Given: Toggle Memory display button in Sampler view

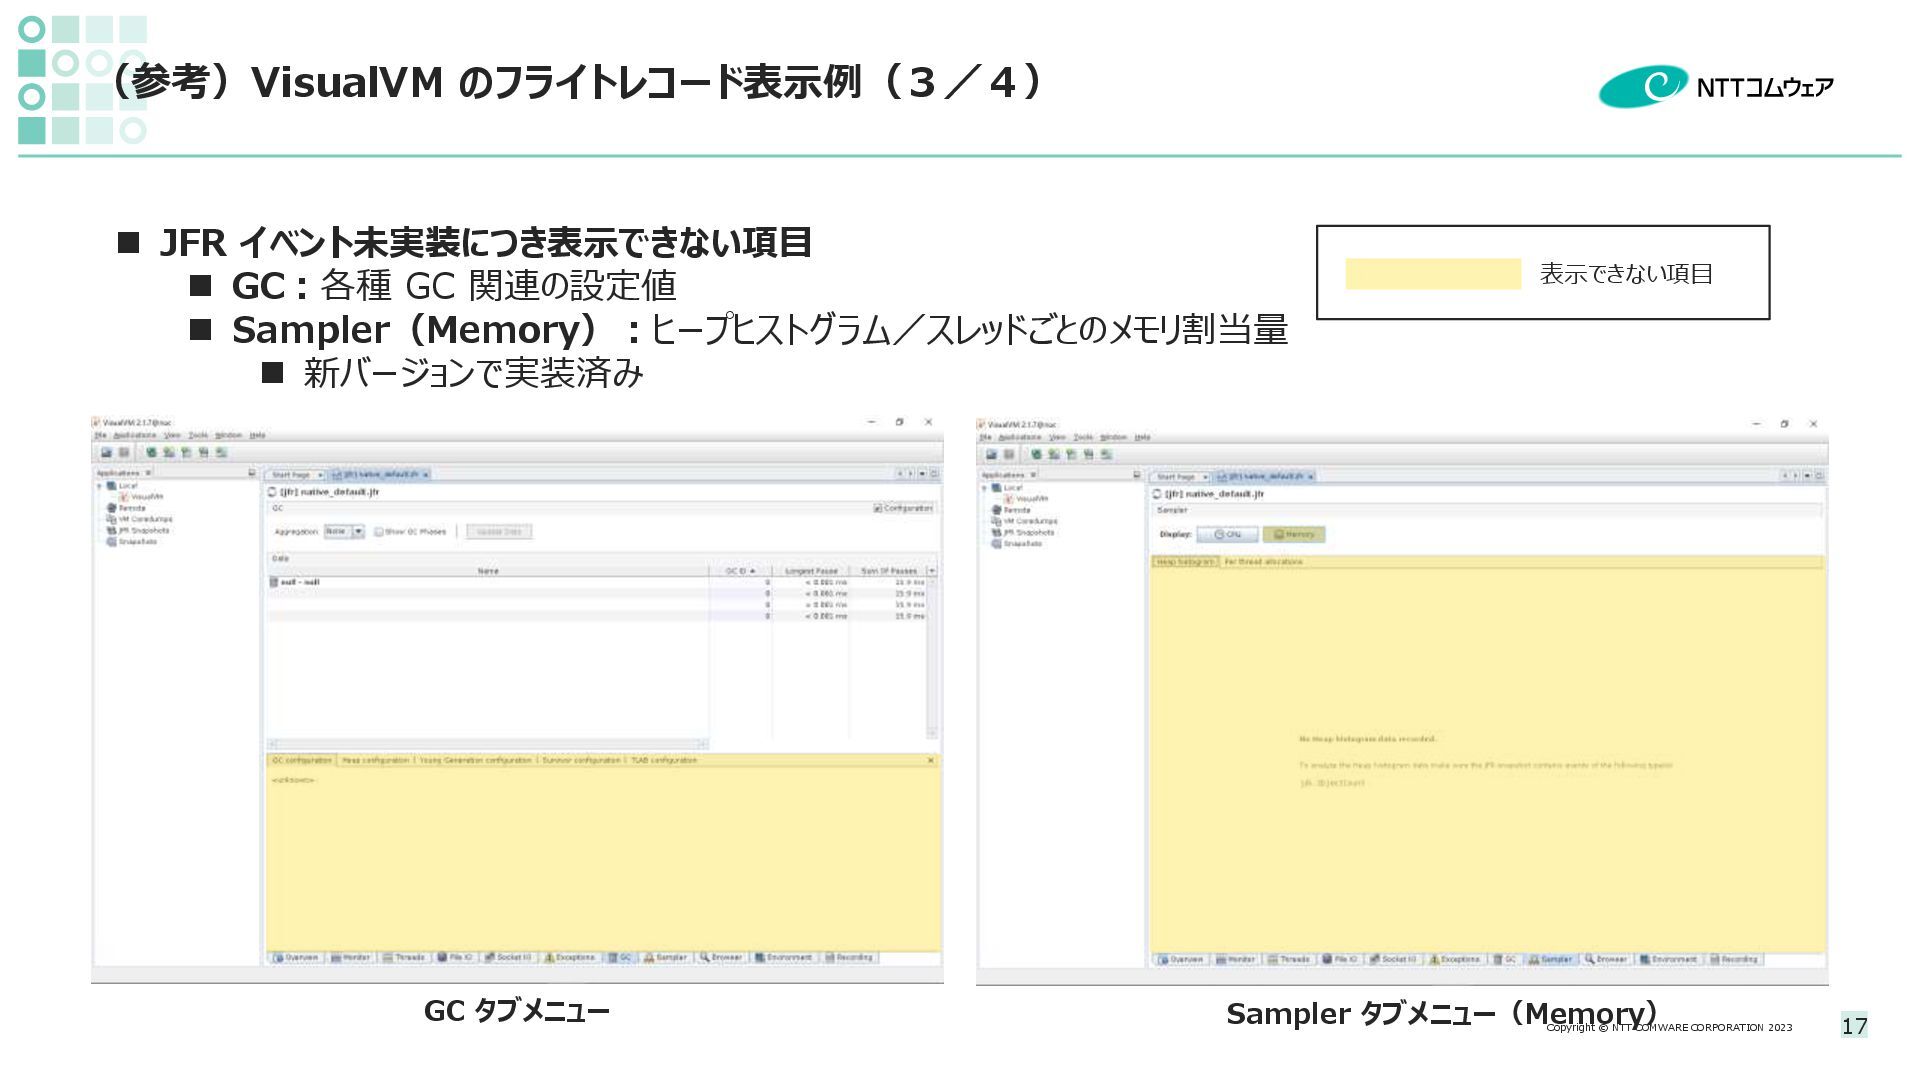Looking at the screenshot, I should (x=1294, y=535).
